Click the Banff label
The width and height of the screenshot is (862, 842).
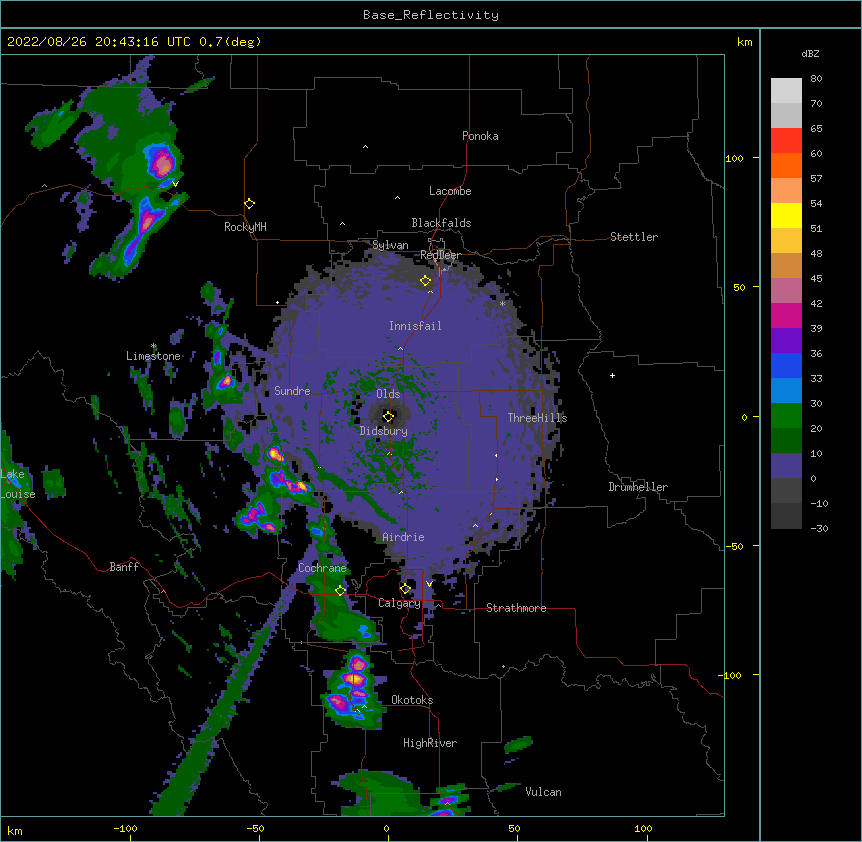(x=124, y=567)
